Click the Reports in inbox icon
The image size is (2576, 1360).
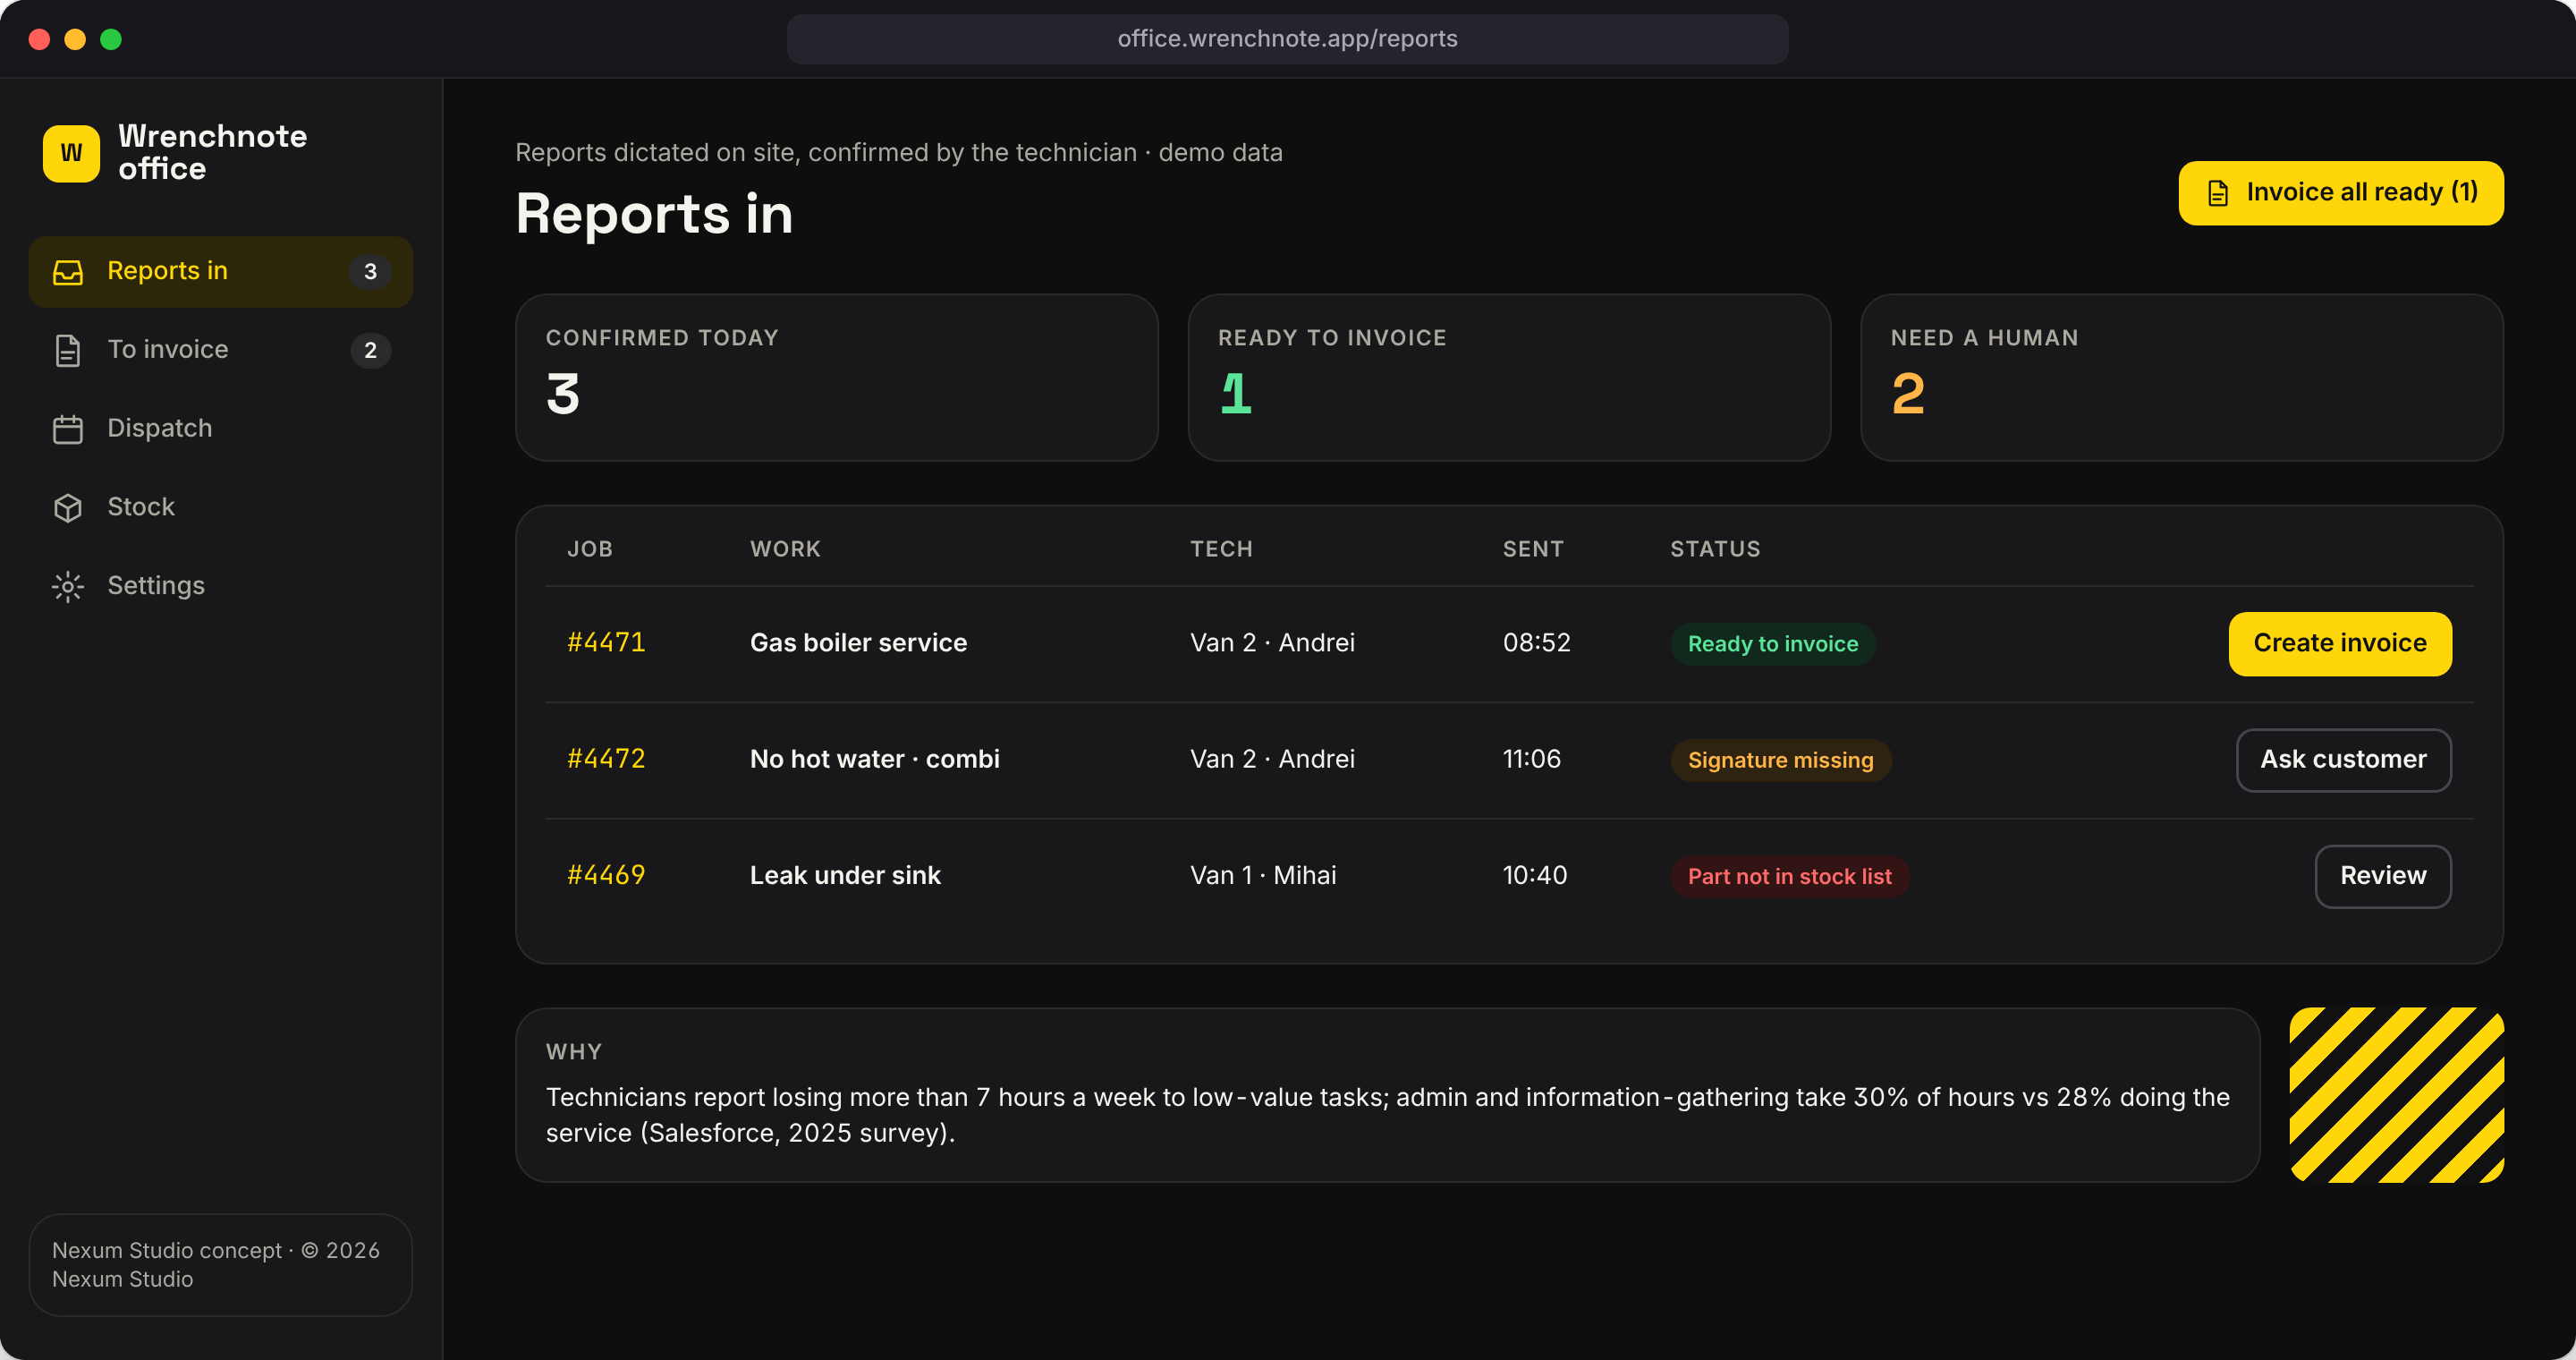pyautogui.click(x=68, y=272)
